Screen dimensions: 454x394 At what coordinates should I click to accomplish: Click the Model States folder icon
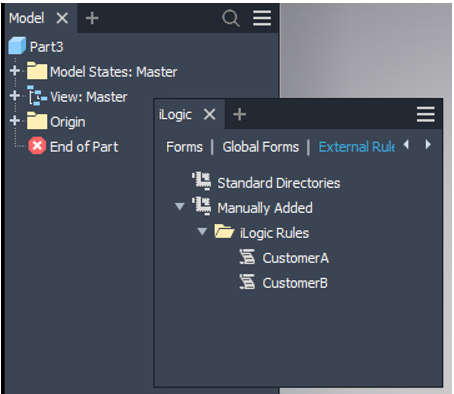(x=37, y=71)
